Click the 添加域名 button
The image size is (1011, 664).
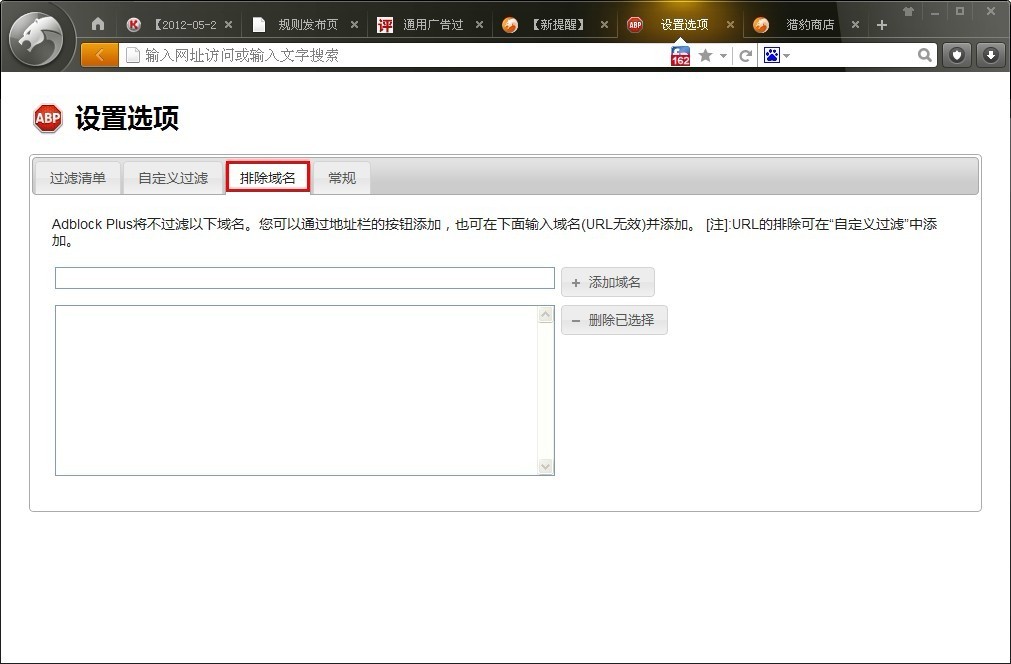point(608,282)
